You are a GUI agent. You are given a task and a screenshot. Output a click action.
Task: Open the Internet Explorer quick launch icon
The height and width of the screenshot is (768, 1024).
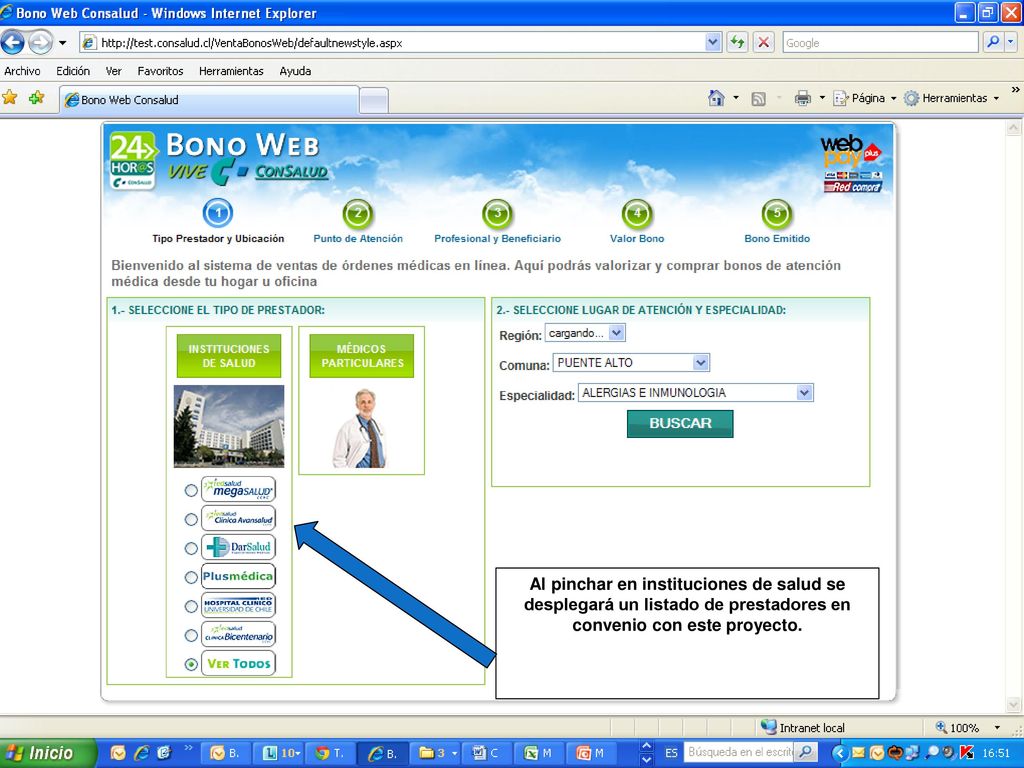[141, 753]
